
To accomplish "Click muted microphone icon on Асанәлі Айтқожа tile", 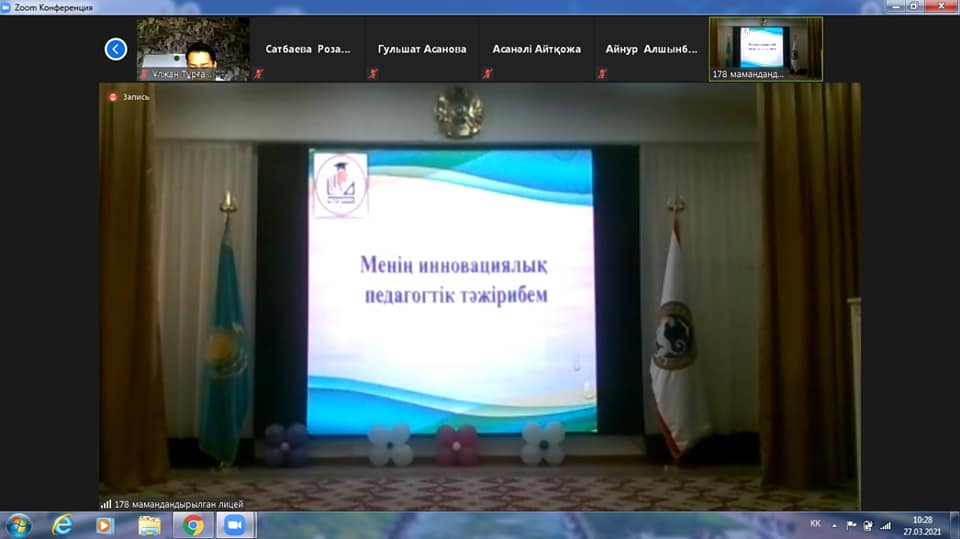I will point(487,73).
